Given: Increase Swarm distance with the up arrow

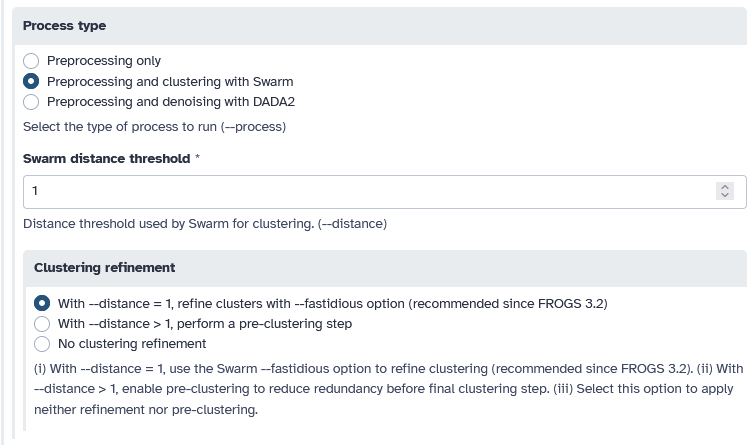Looking at the screenshot, I should 726,186.
